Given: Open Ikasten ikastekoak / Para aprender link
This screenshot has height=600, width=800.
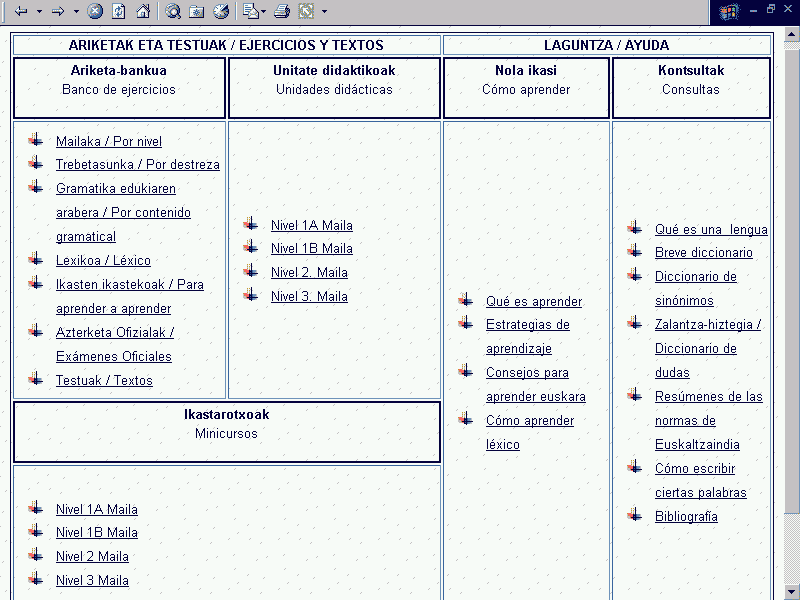Looking at the screenshot, I should [130, 296].
